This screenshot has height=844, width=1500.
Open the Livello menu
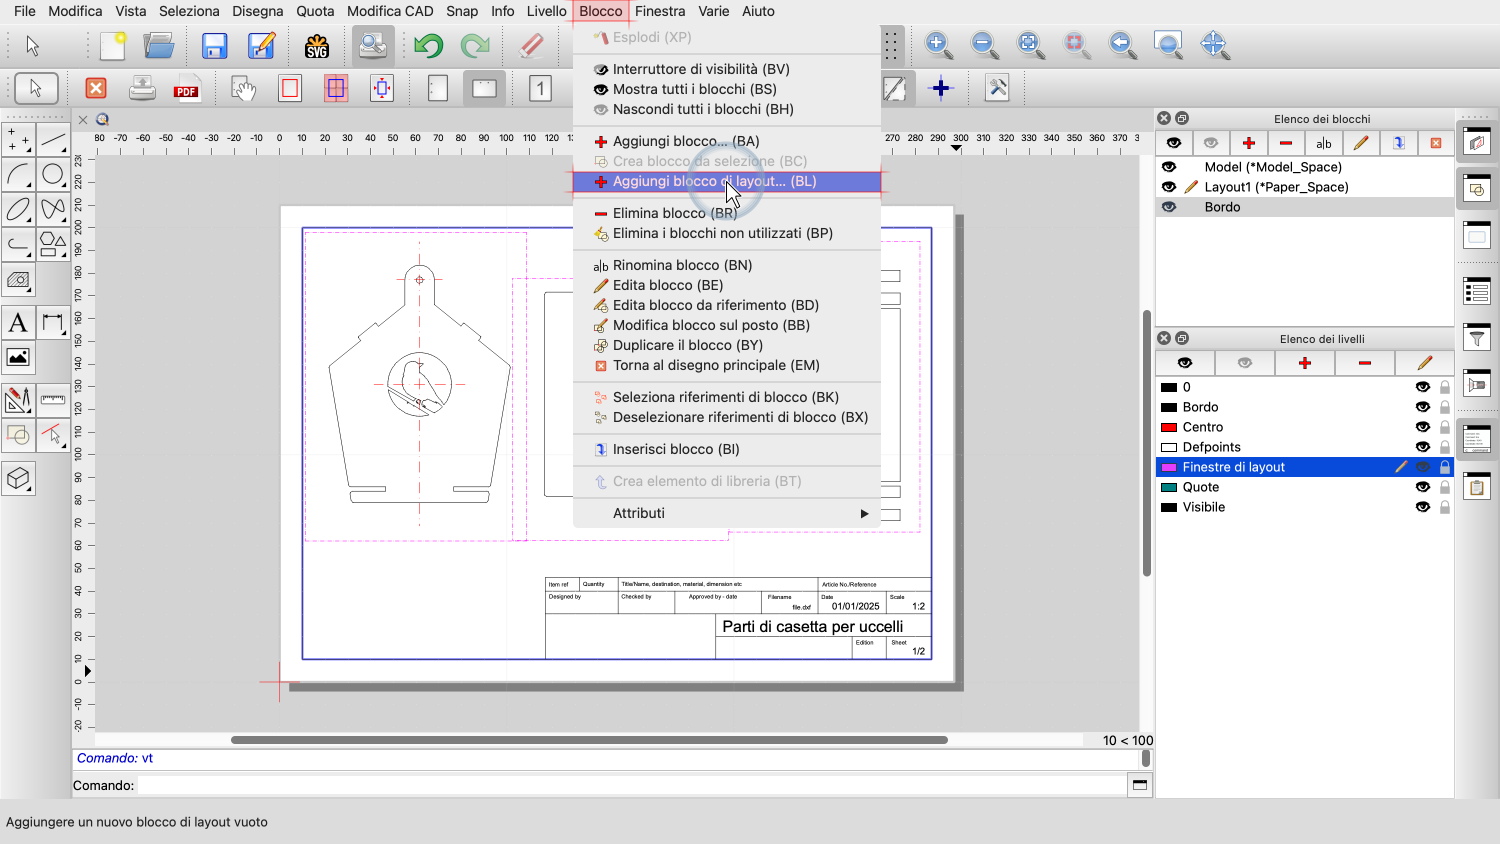(546, 11)
